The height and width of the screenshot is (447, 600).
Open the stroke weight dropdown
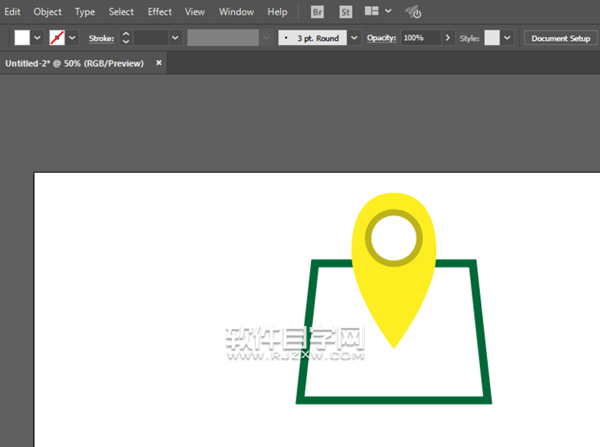click(175, 38)
